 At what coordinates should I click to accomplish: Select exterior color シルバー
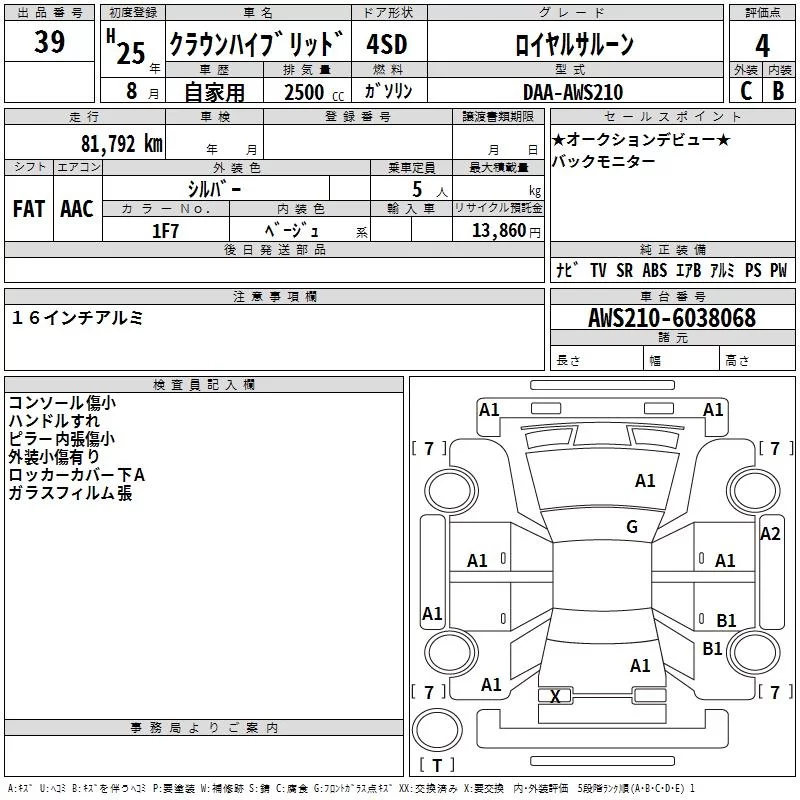click(x=215, y=189)
